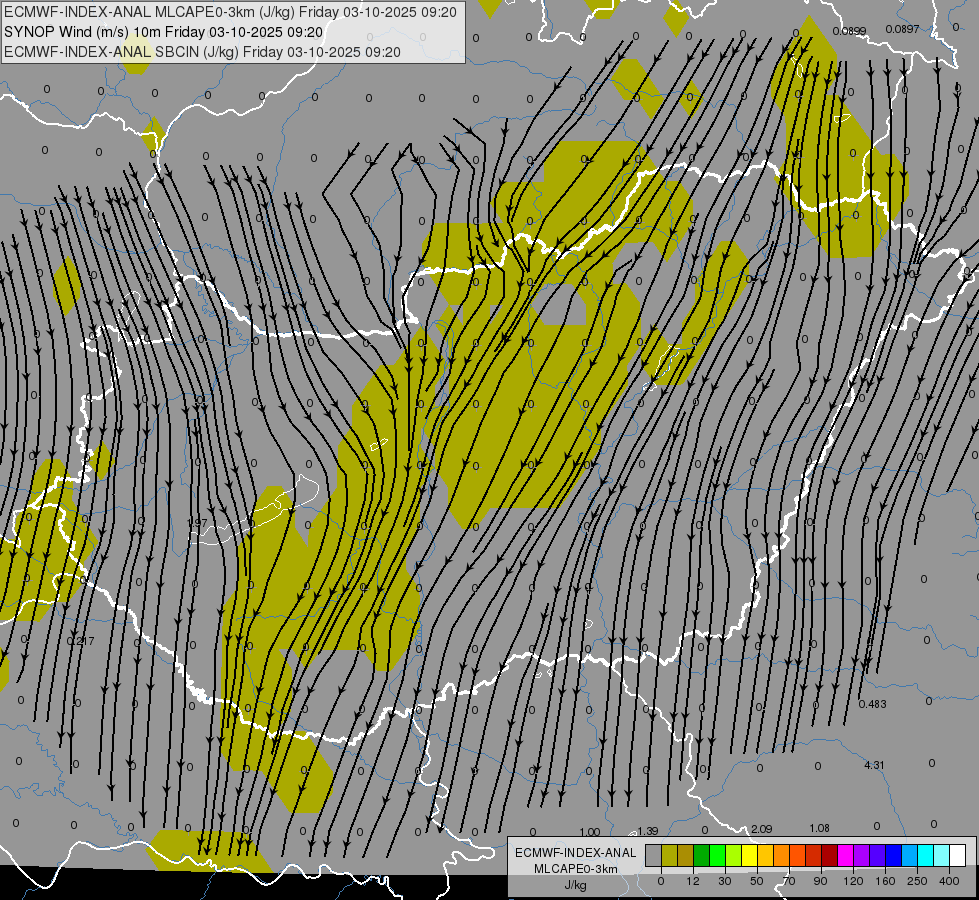Click the magenta legend swatch

[x=846, y=855]
